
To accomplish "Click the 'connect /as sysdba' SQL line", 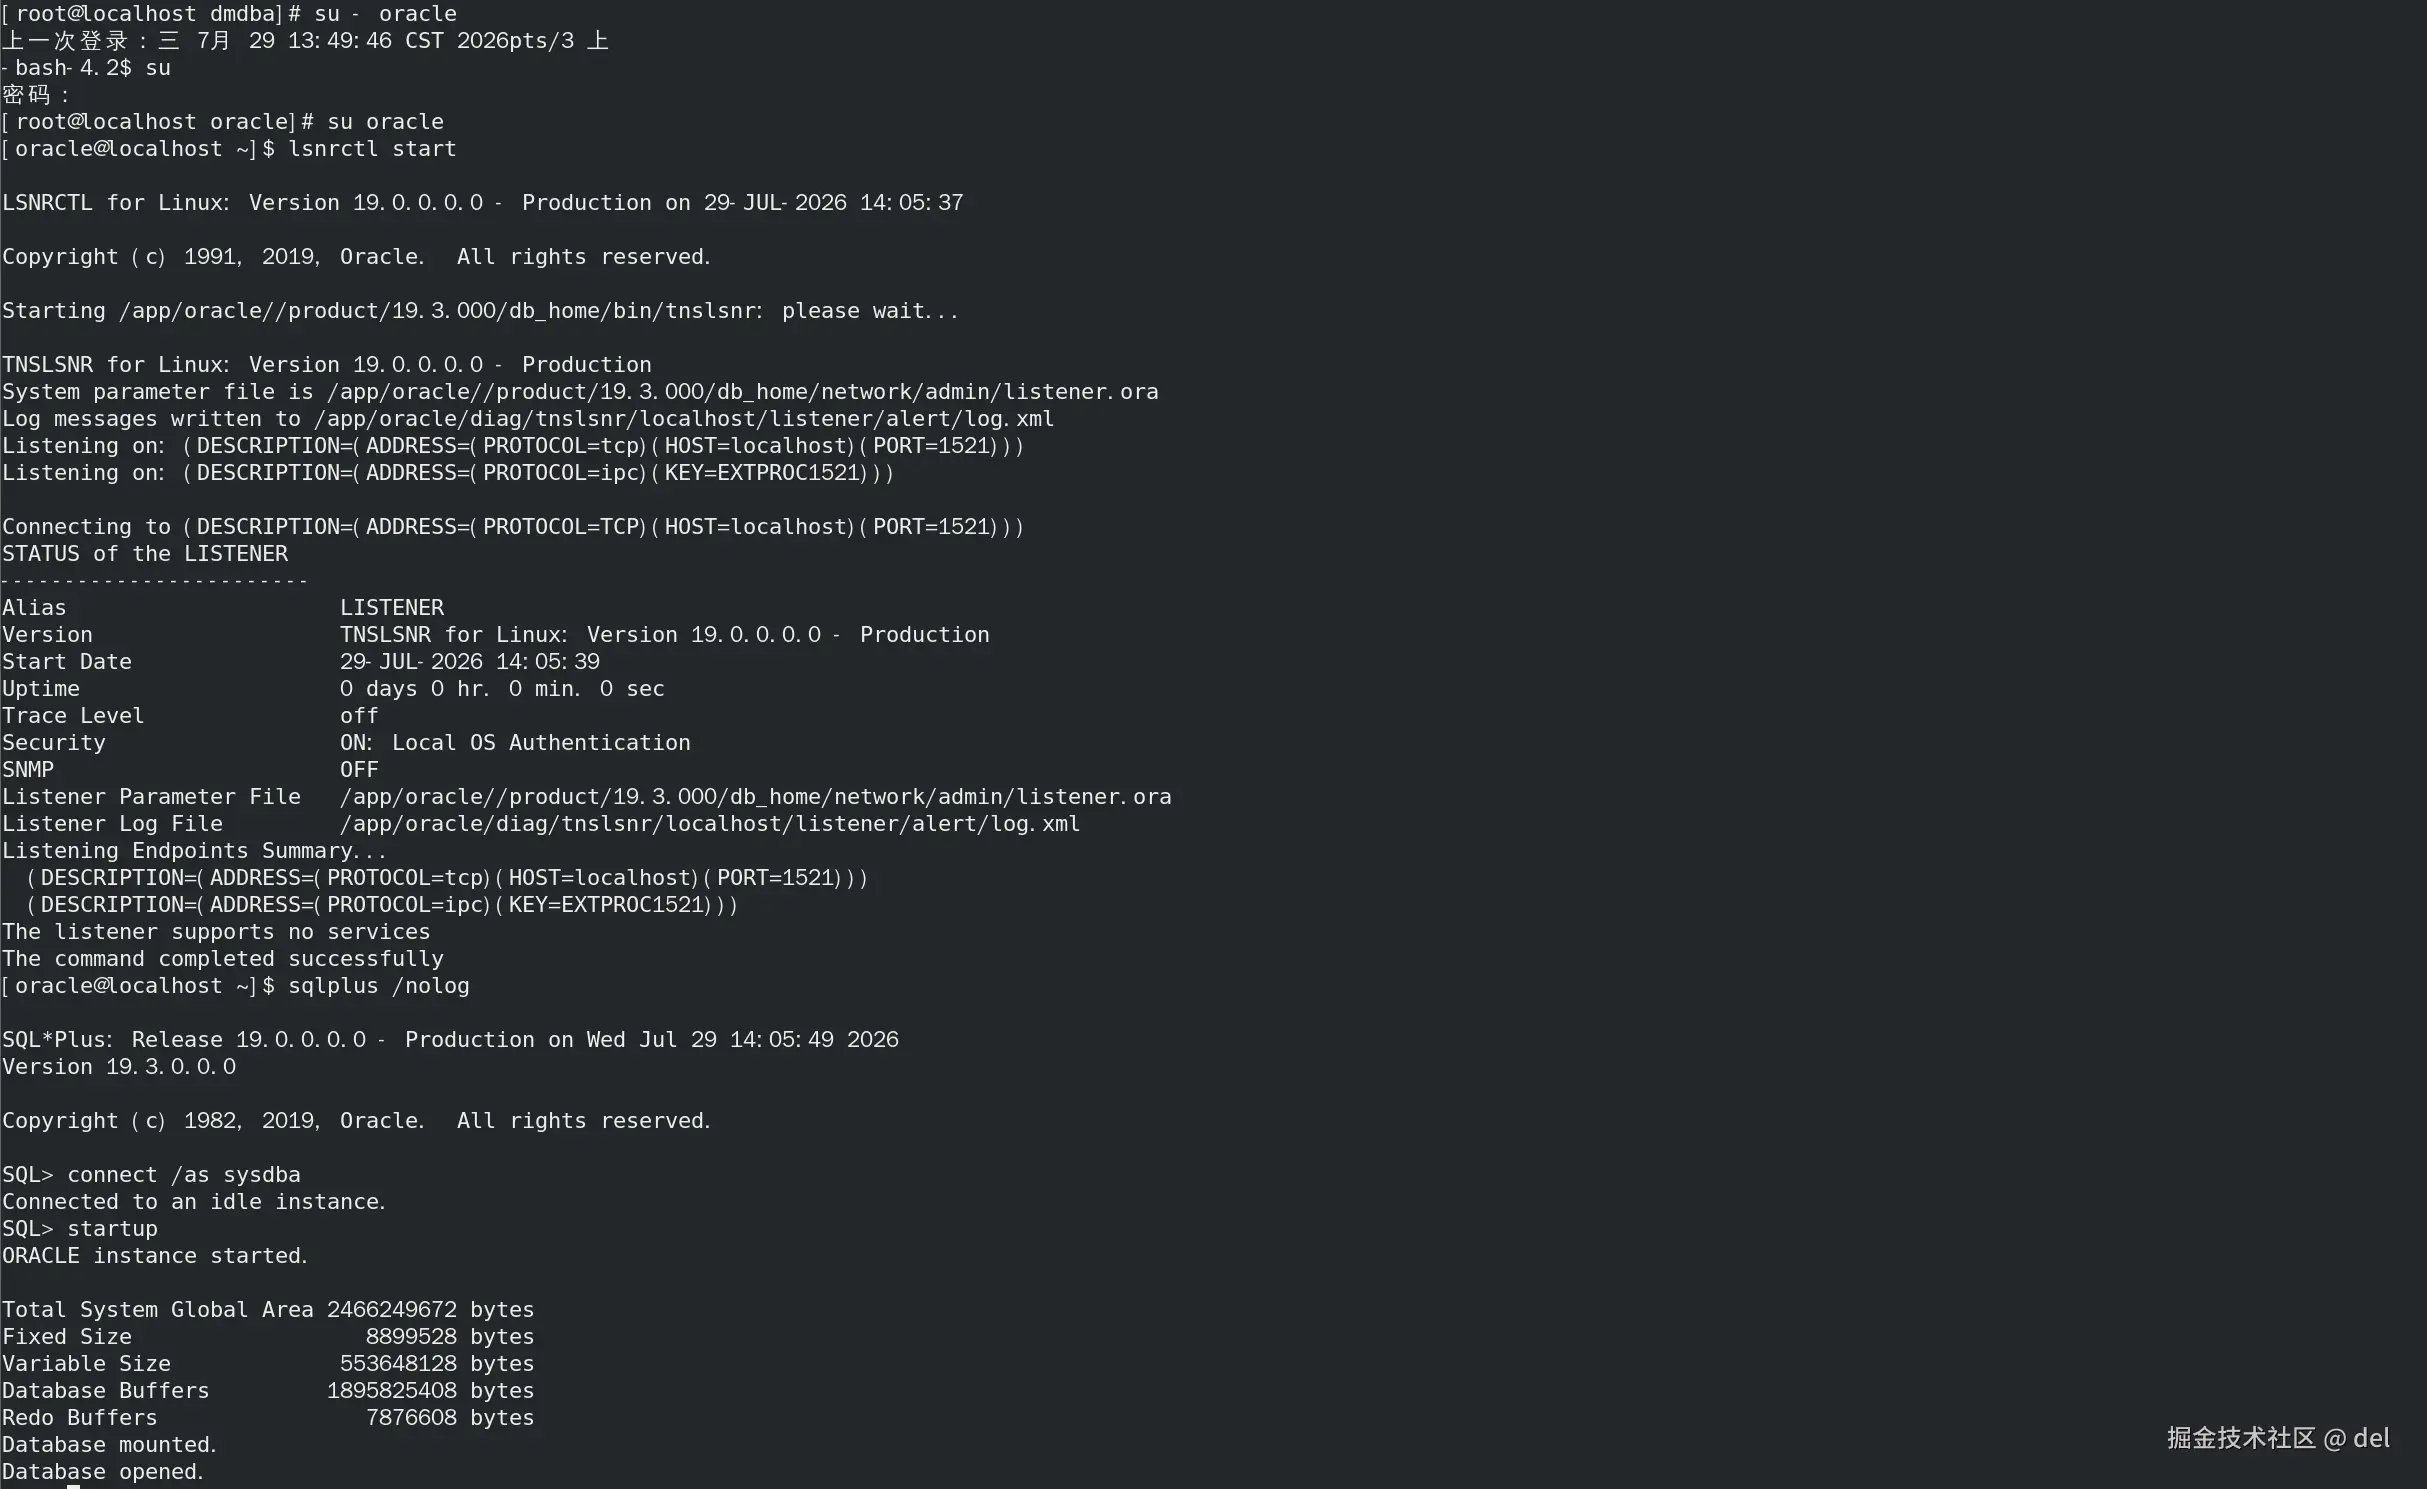I will point(151,1175).
